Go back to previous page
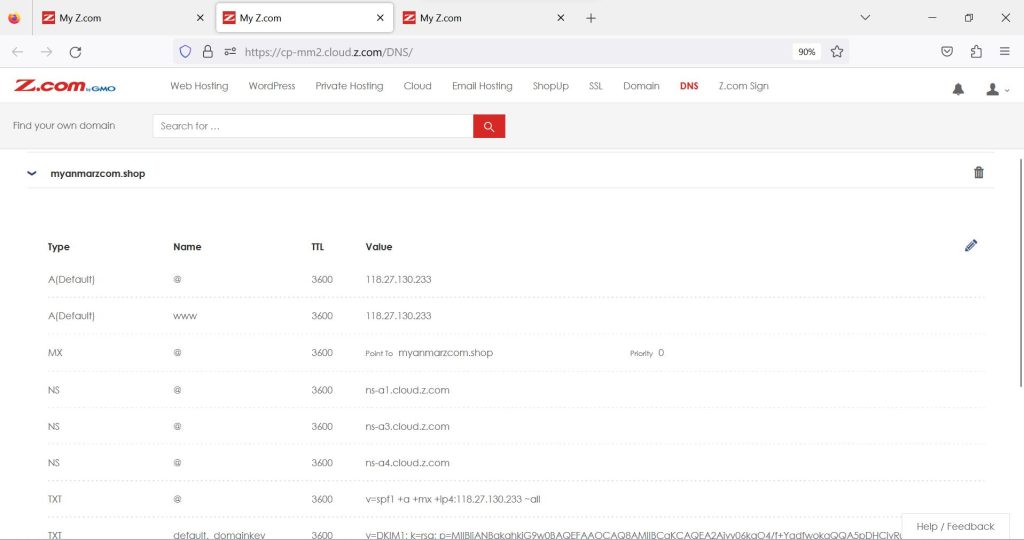 point(18,52)
